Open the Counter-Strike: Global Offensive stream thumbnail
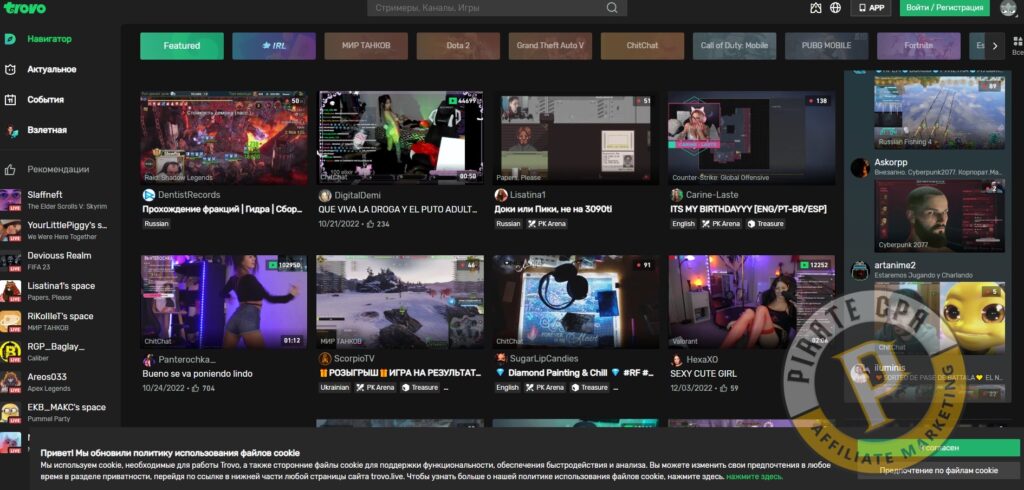 pyautogui.click(x=751, y=138)
